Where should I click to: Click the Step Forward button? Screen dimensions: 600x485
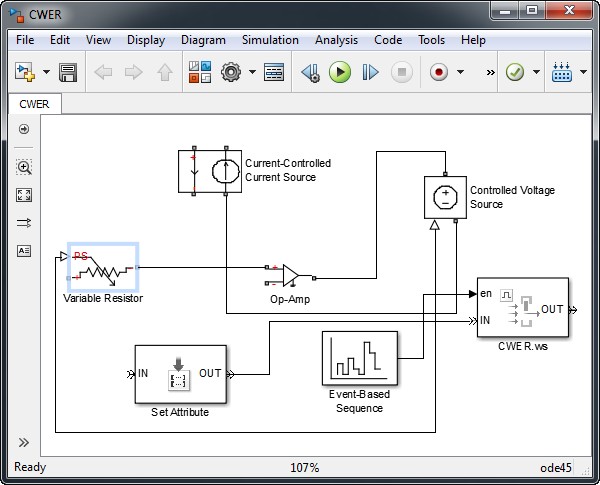pyautogui.click(x=371, y=72)
